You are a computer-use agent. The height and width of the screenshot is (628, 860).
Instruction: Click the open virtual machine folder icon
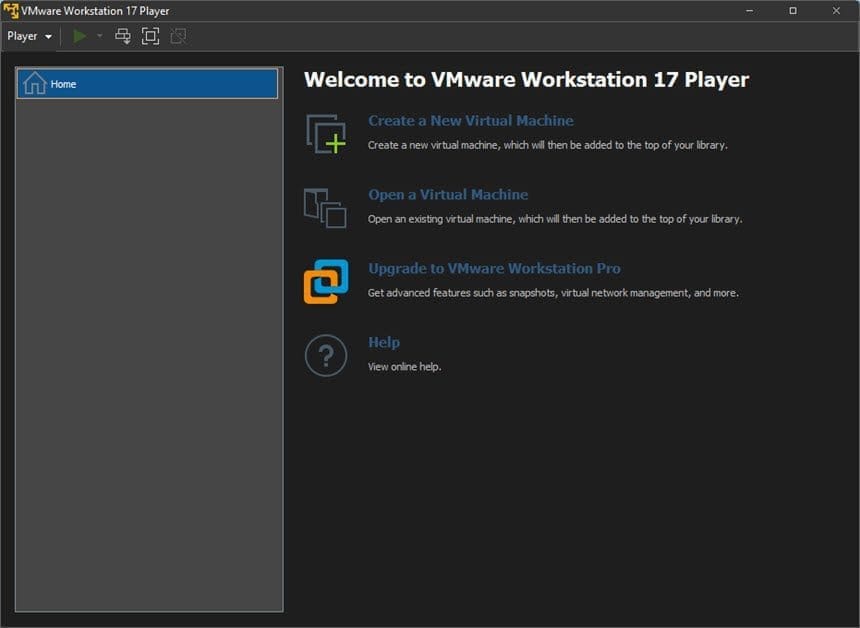[325, 208]
